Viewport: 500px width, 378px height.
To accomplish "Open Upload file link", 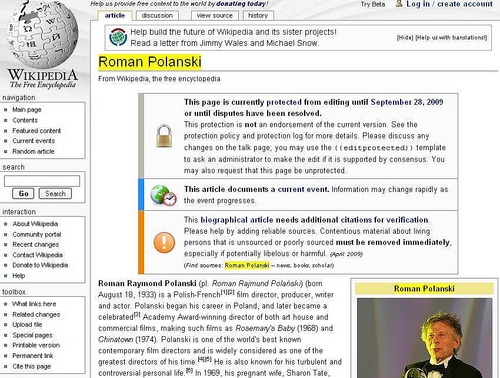I will (27, 325).
